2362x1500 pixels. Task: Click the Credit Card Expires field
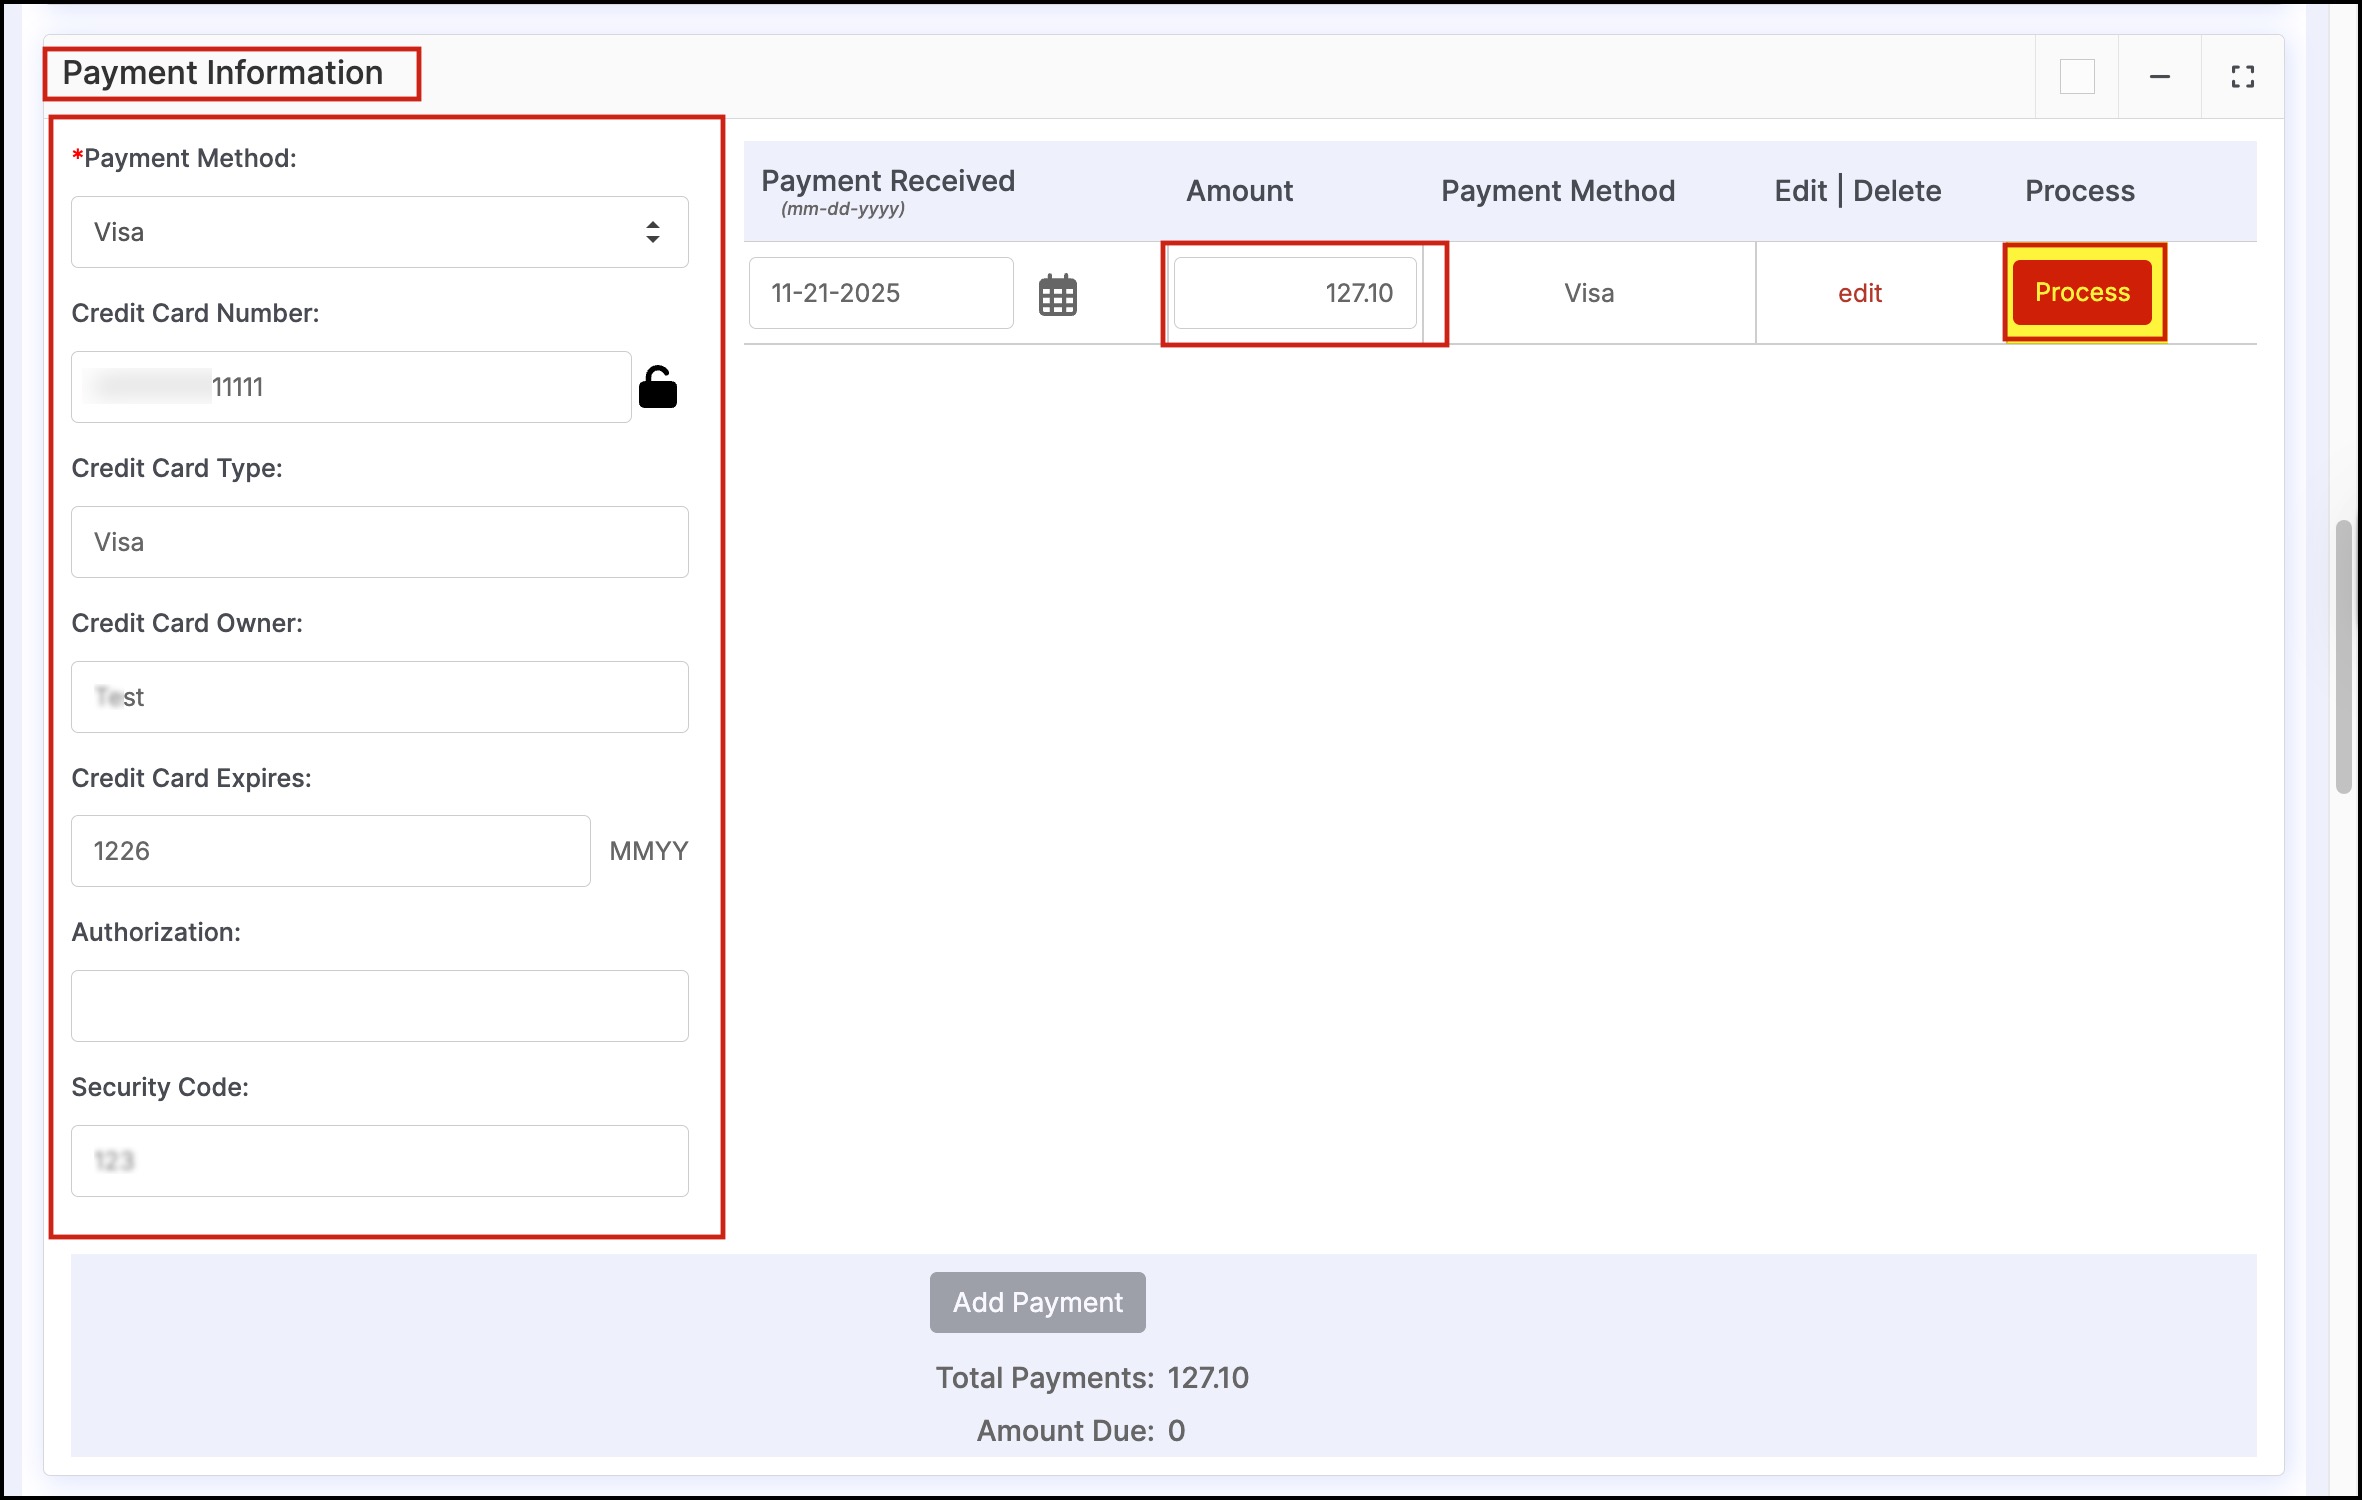click(x=330, y=851)
